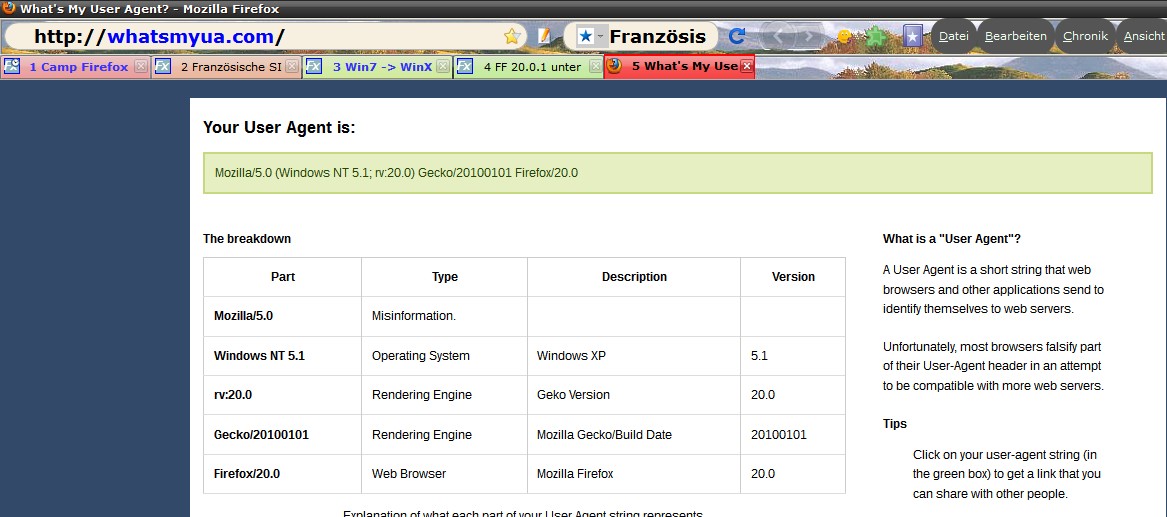This screenshot has width=1167, height=517.
Task: Close the '5 What's My Use' tab
Action: pos(746,67)
